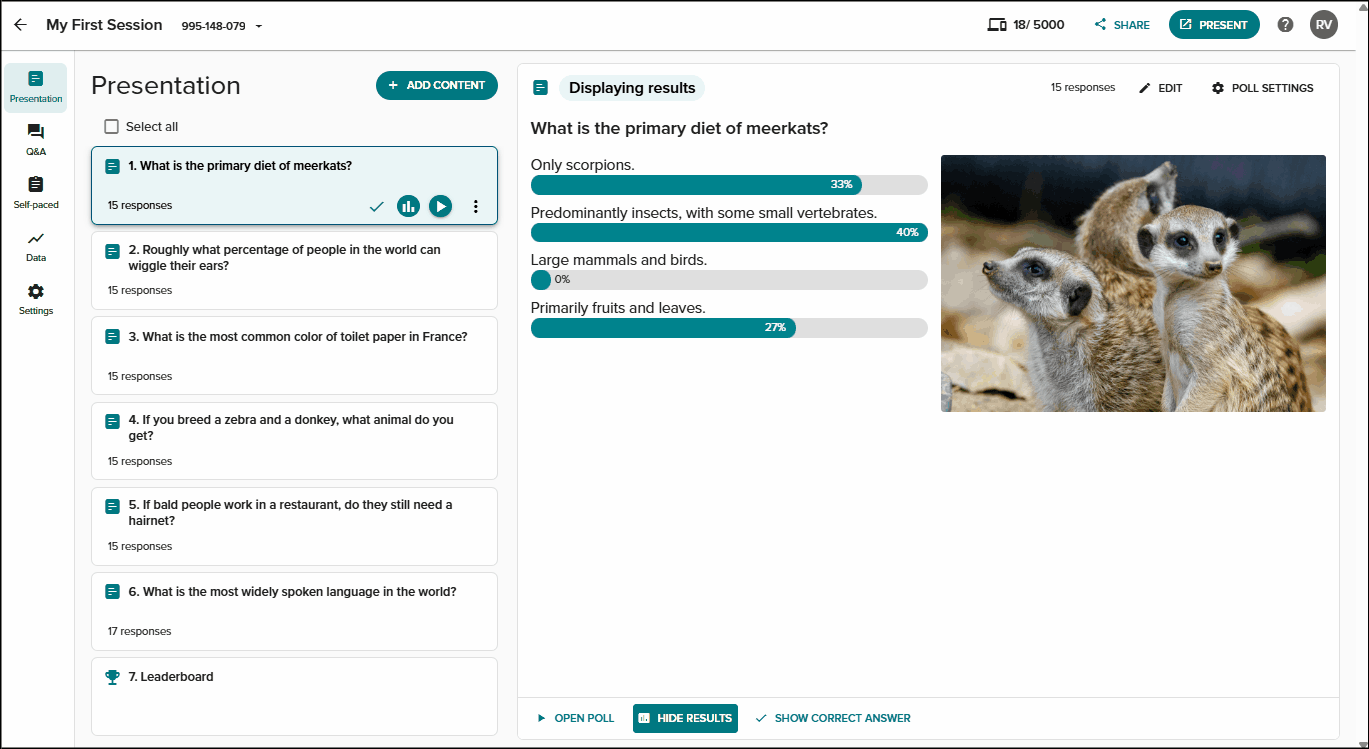Open the Self-paced sidebar tab
The image size is (1369, 749).
pos(36,193)
